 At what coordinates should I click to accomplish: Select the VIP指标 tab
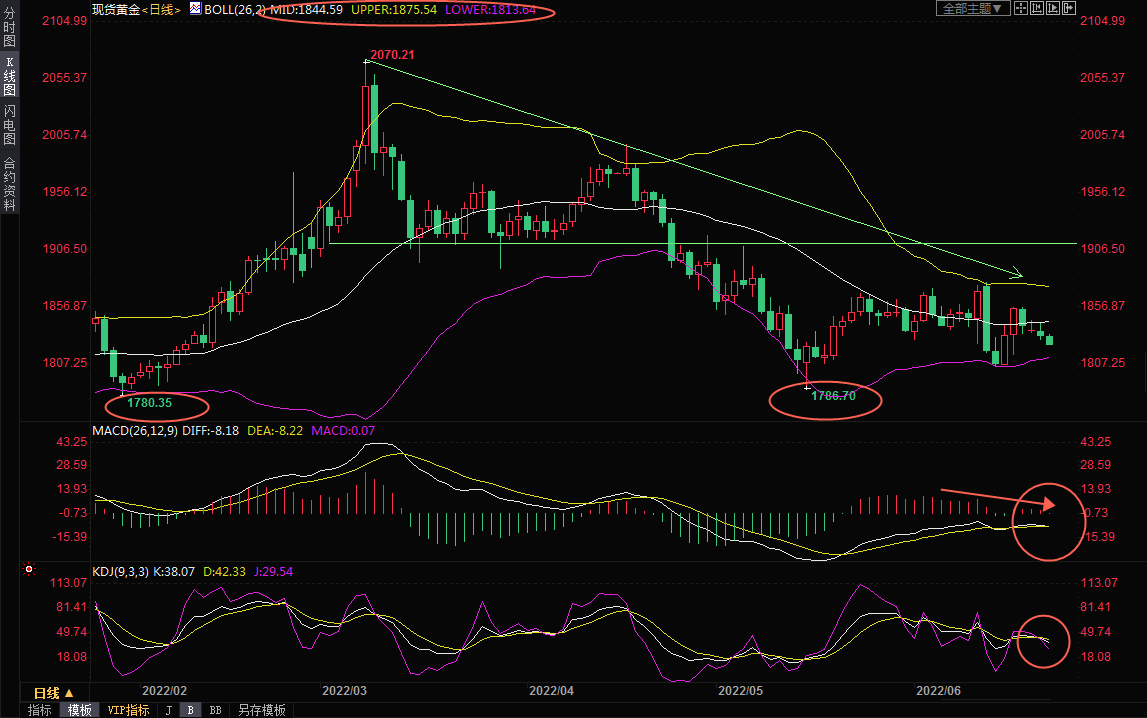(128, 710)
